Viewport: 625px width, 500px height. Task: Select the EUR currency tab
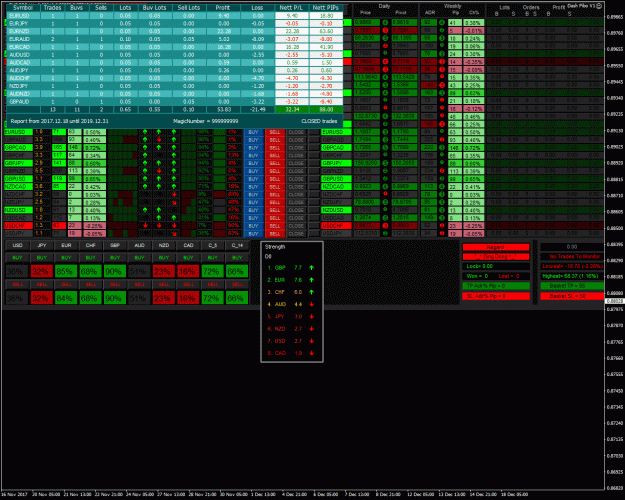click(66, 246)
